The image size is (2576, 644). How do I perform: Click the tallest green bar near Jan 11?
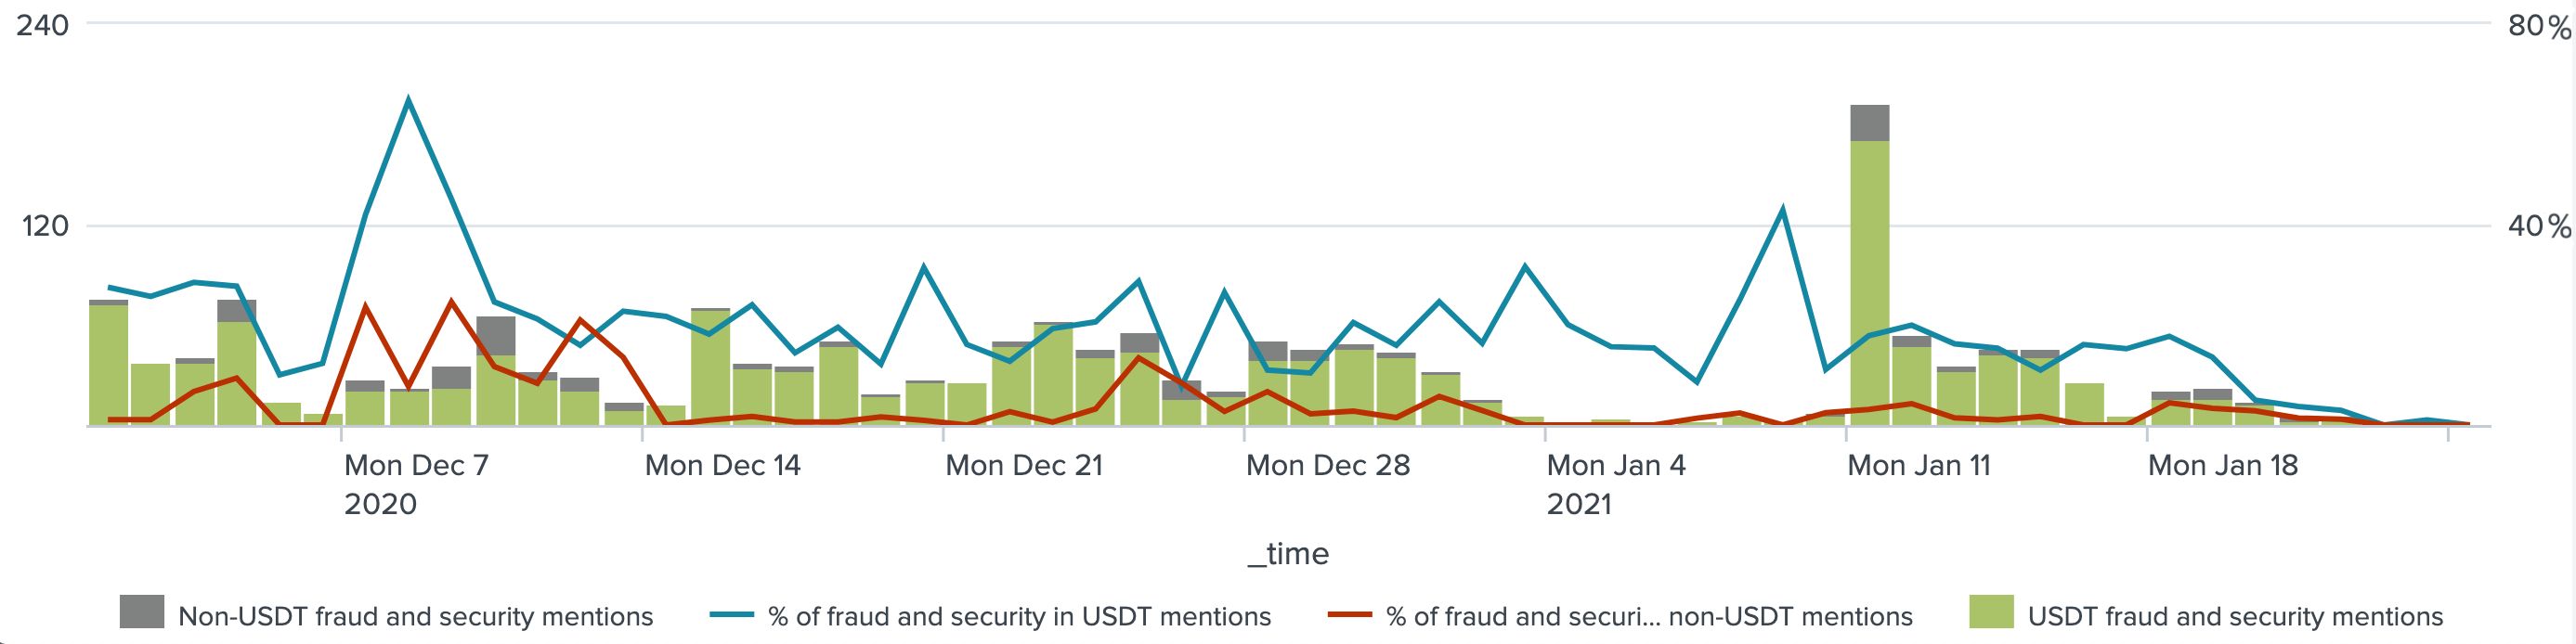[1869, 280]
